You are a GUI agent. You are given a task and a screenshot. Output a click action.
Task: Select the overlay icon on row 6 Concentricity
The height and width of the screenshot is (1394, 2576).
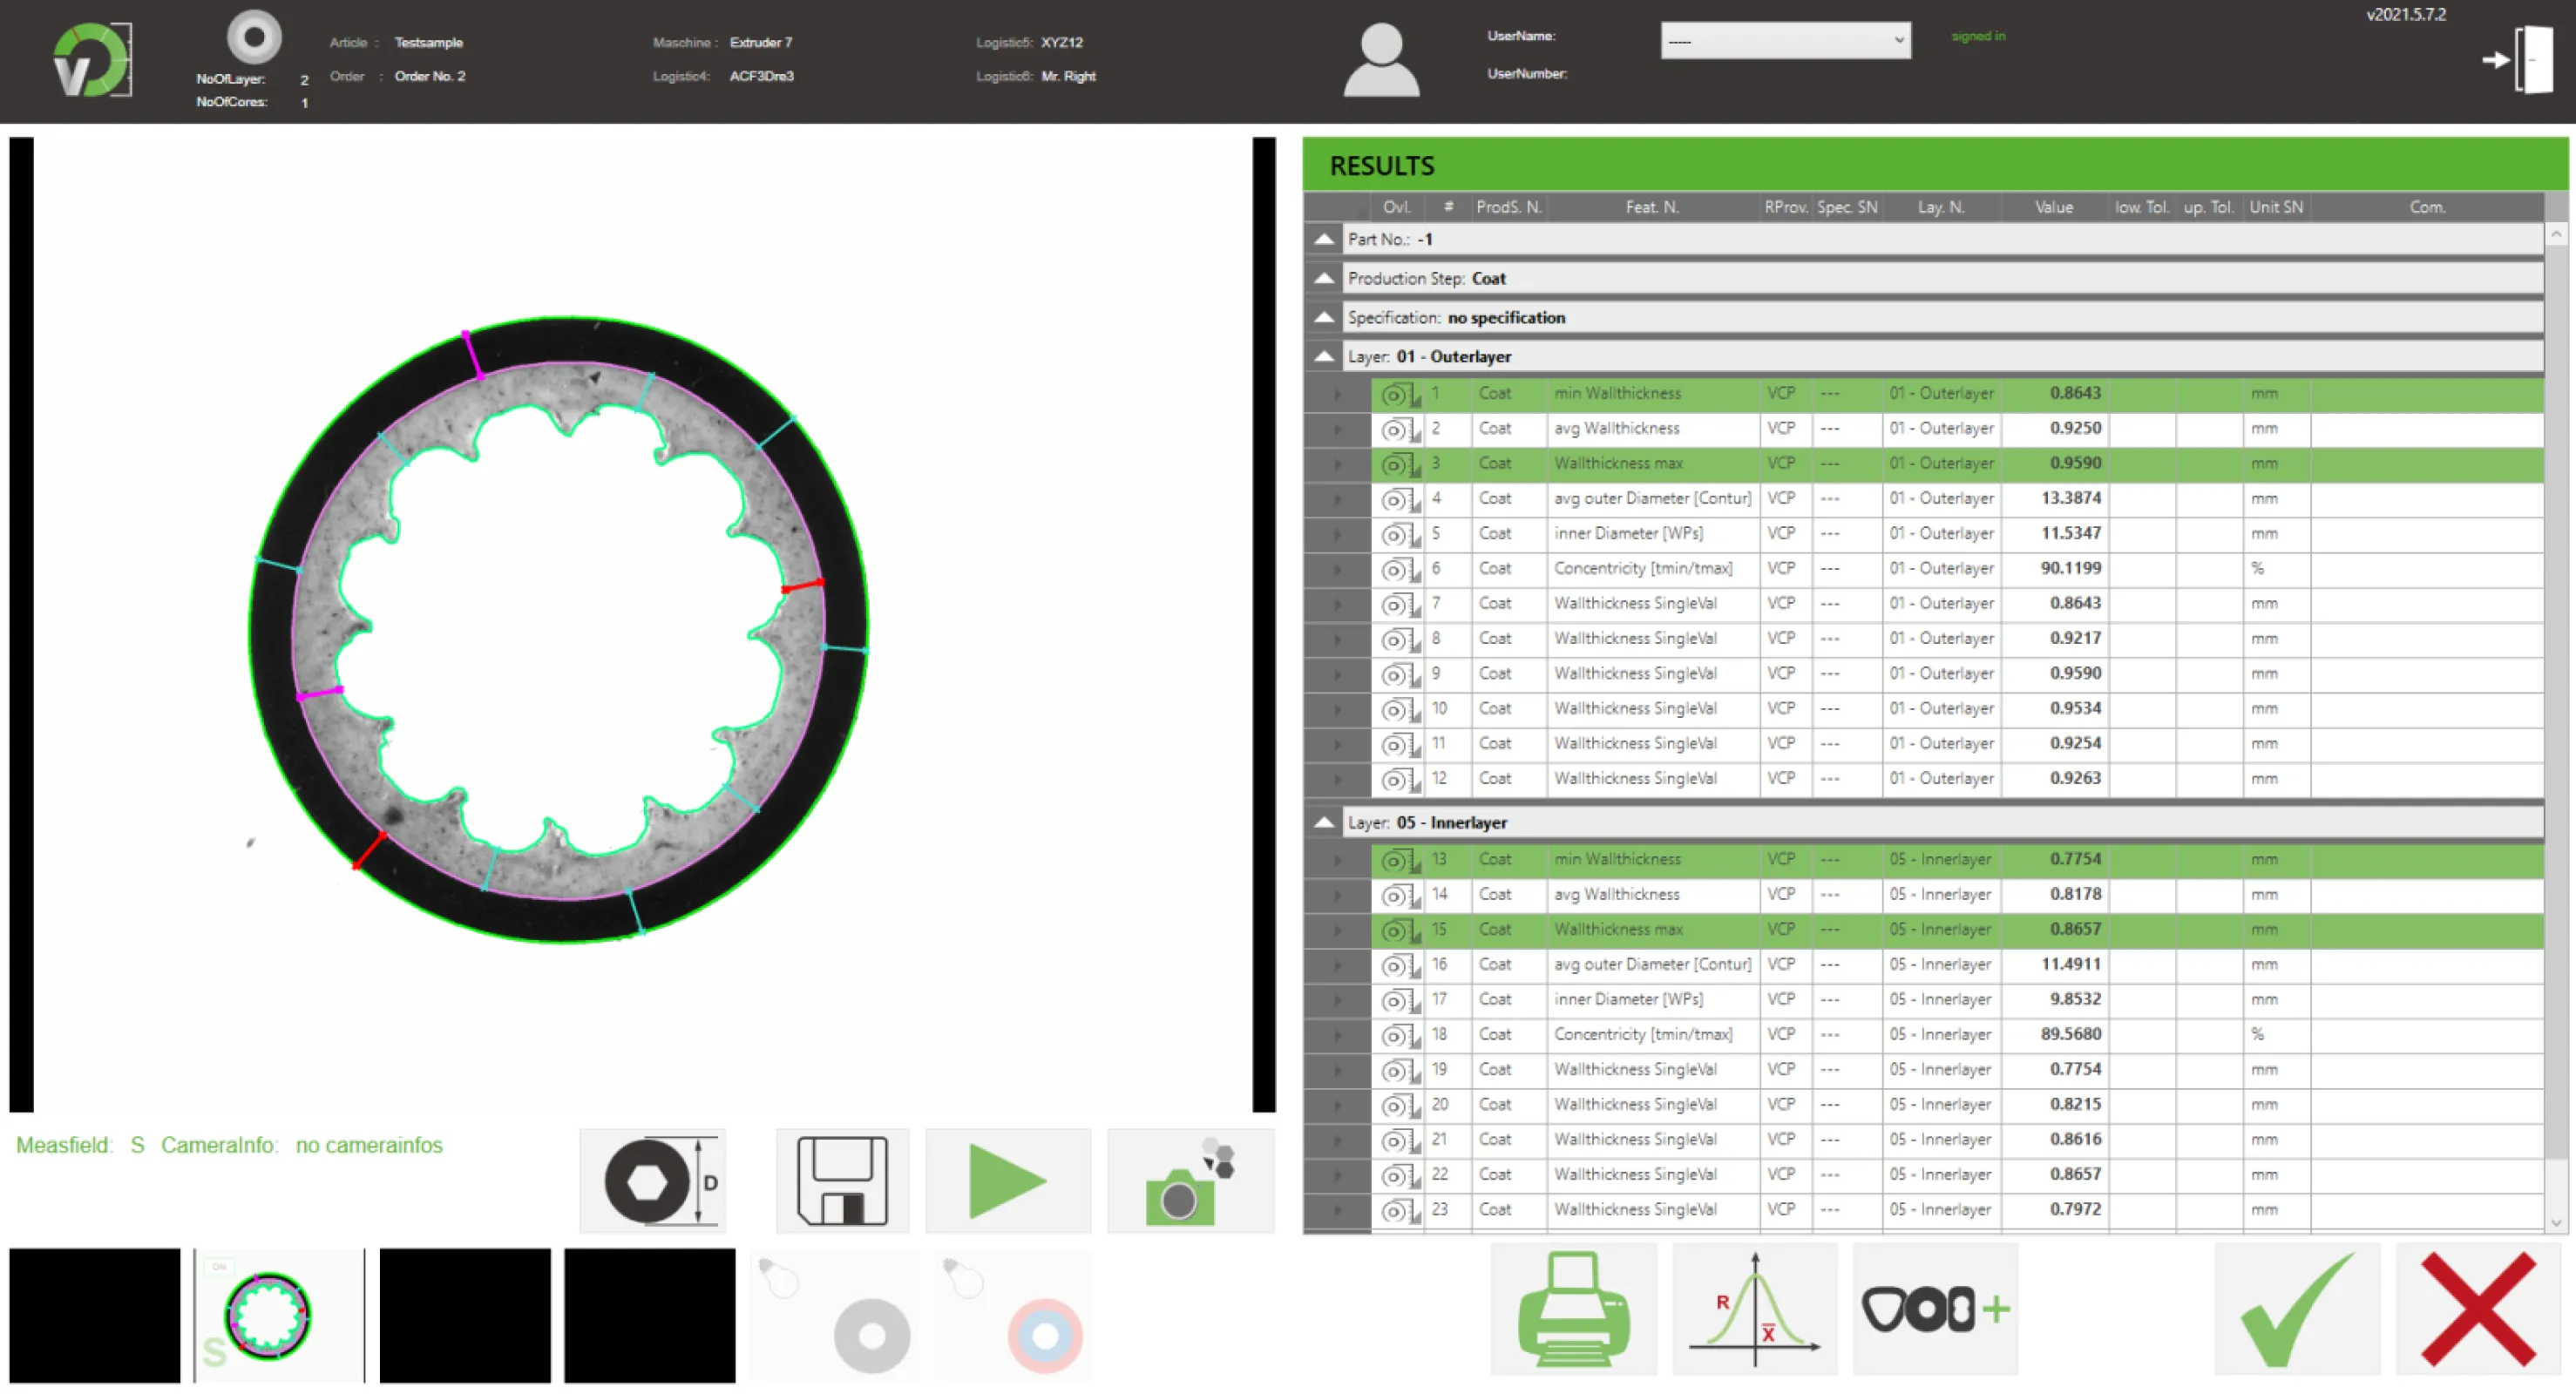click(x=1395, y=568)
